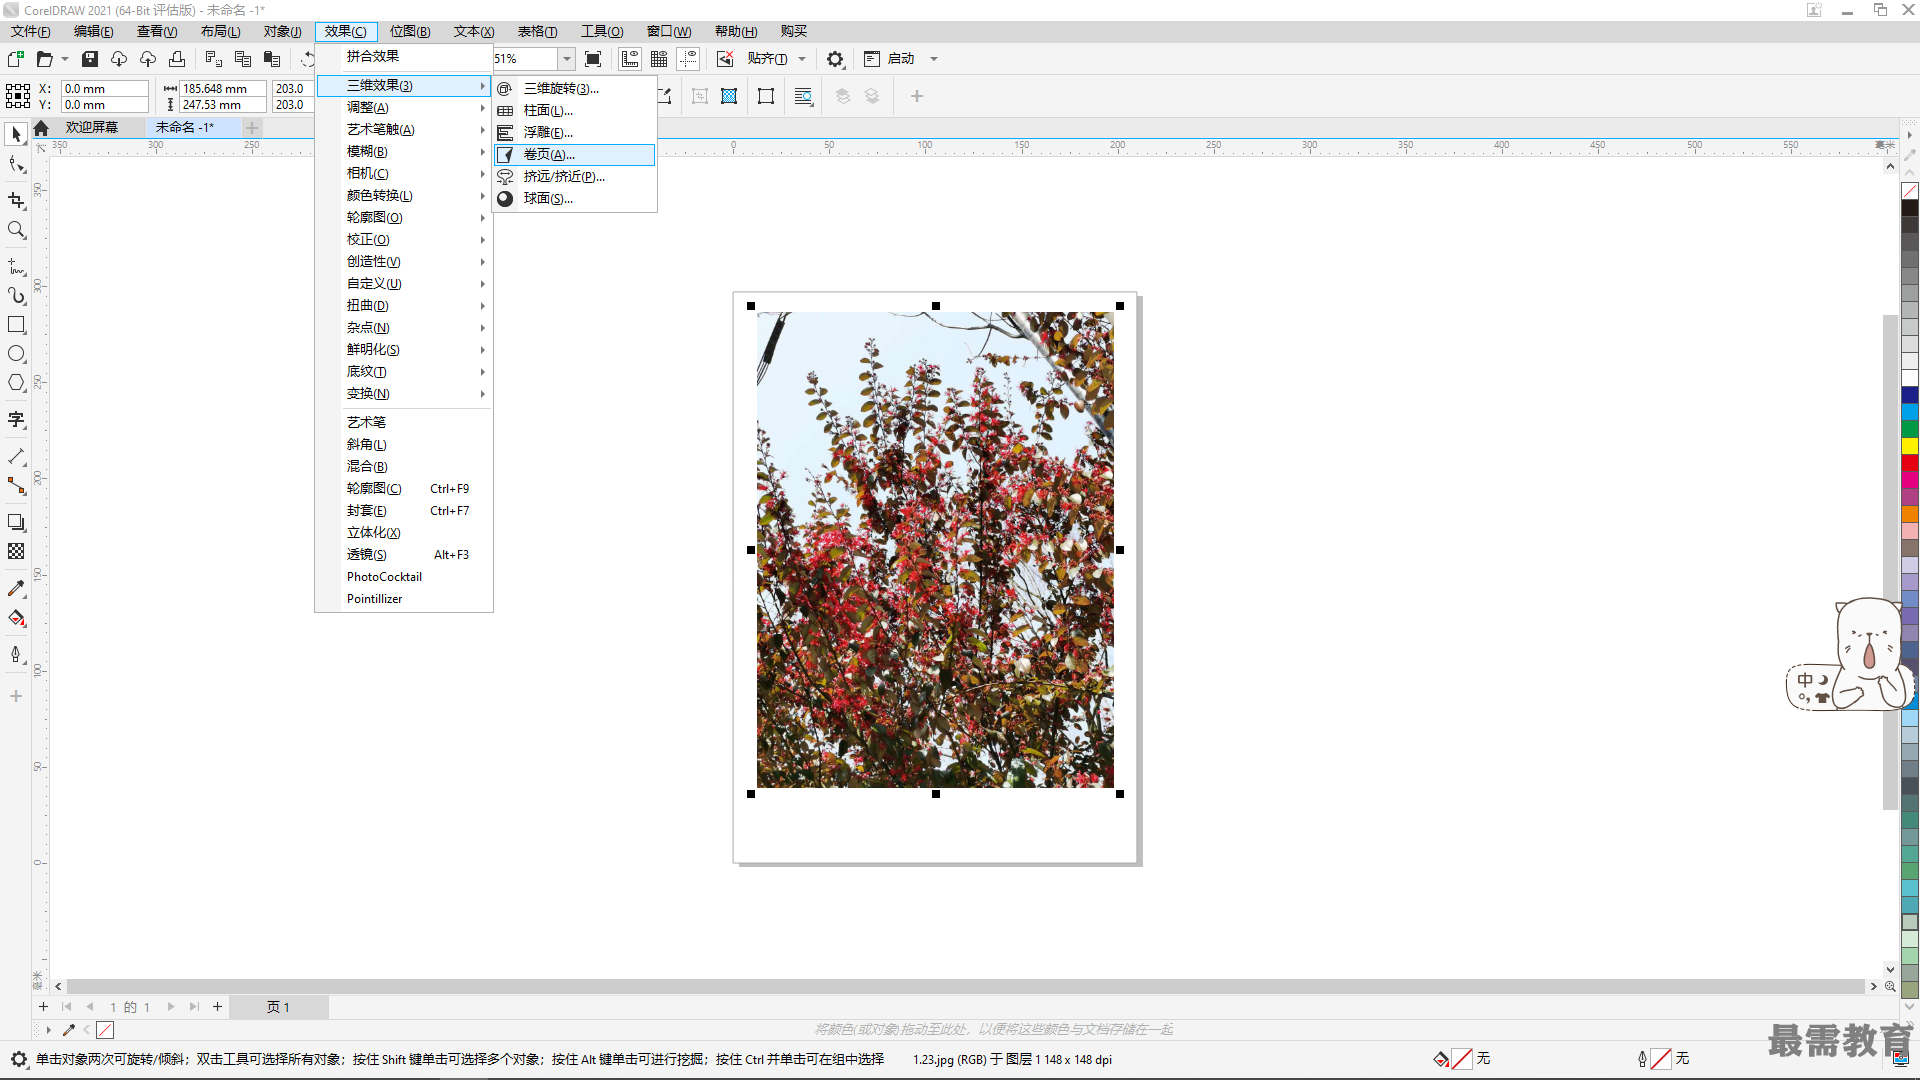Viewport: 1920px width, 1080px height.
Task: Select the Polygon tool
Action: pos(16,383)
